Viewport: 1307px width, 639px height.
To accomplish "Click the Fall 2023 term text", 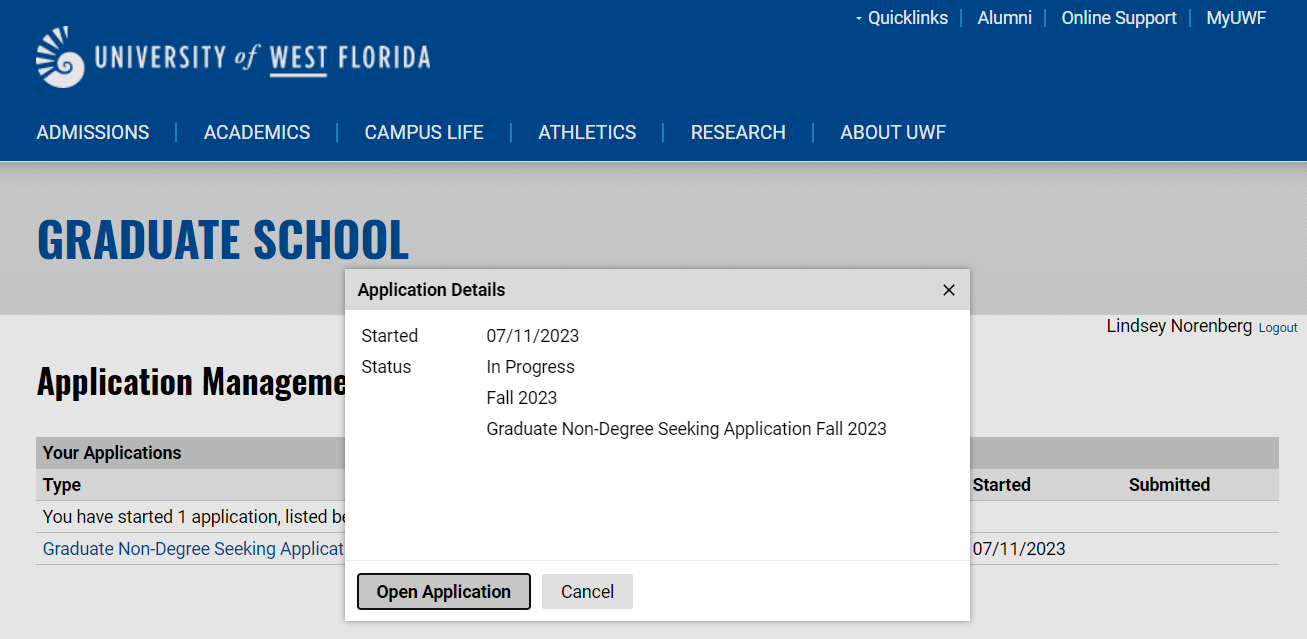I will pyautogui.click(x=521, y=398).
